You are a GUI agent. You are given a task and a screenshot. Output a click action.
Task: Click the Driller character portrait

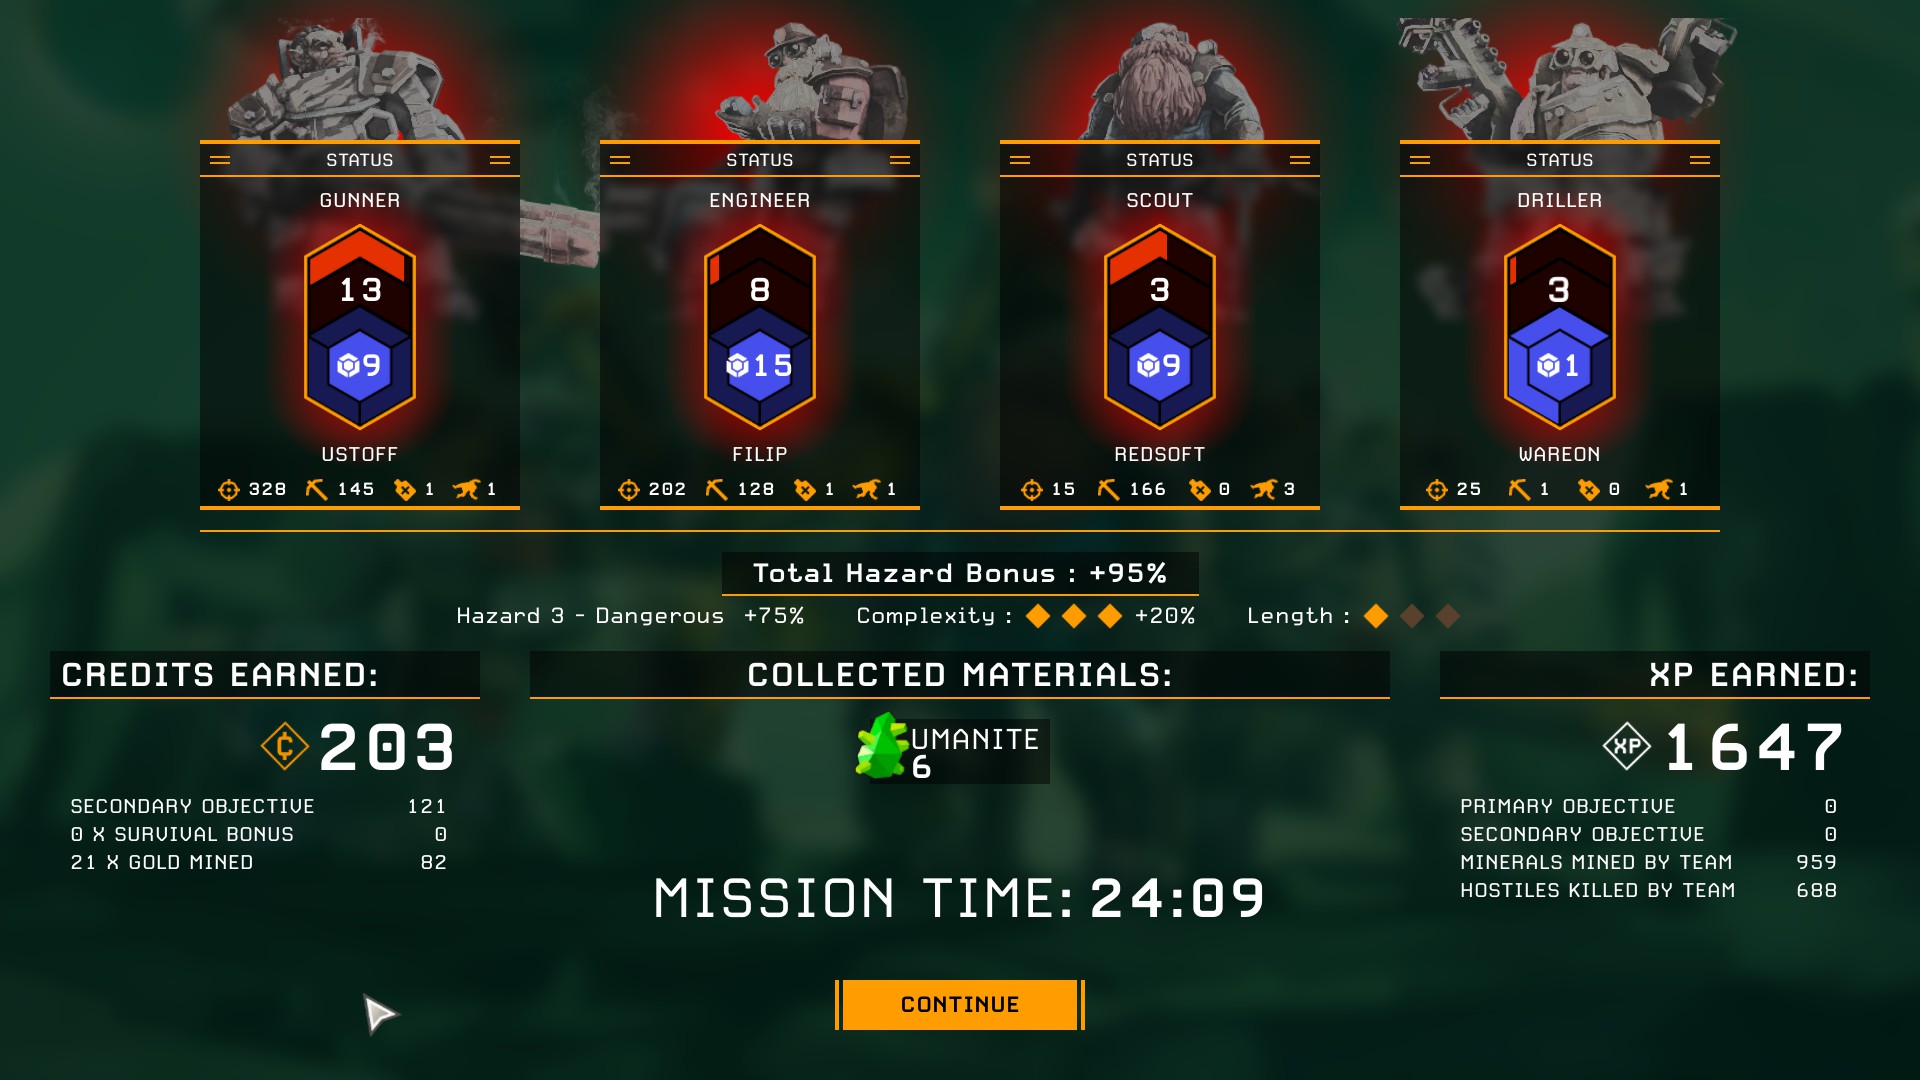click(x=1565, y=80)
